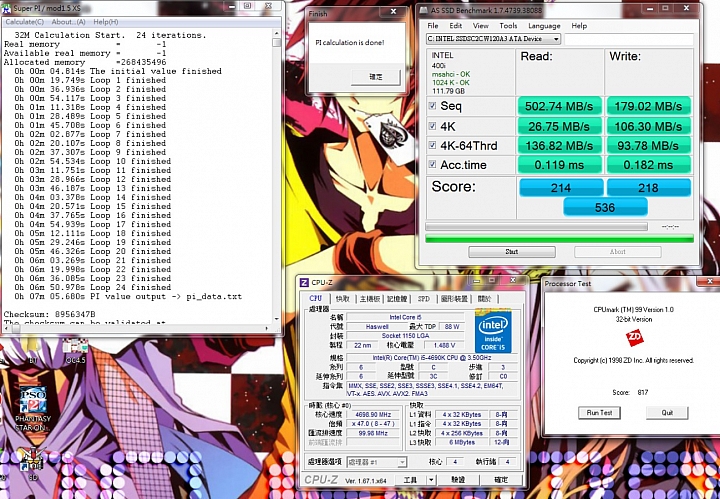Click Quit in Processor Test window
The image size is (720, 499).
coord(667,413)
